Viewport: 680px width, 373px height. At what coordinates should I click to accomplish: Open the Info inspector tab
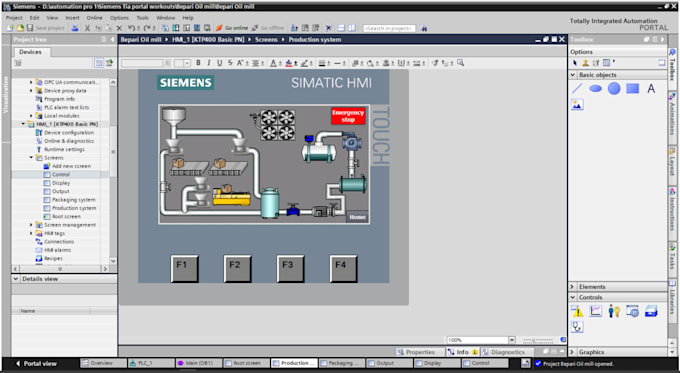462,352
